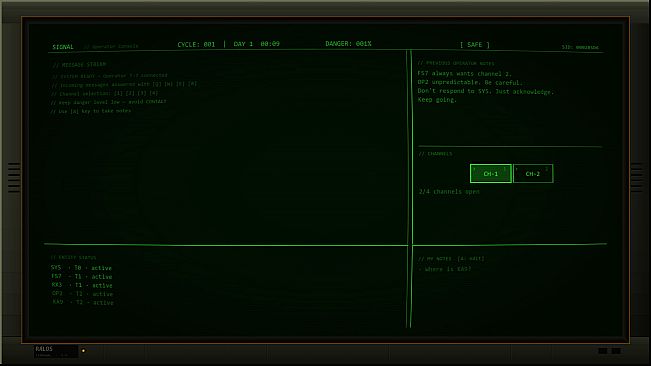Select the OP2 - T2 - active entity row

[x=83, y=294]
